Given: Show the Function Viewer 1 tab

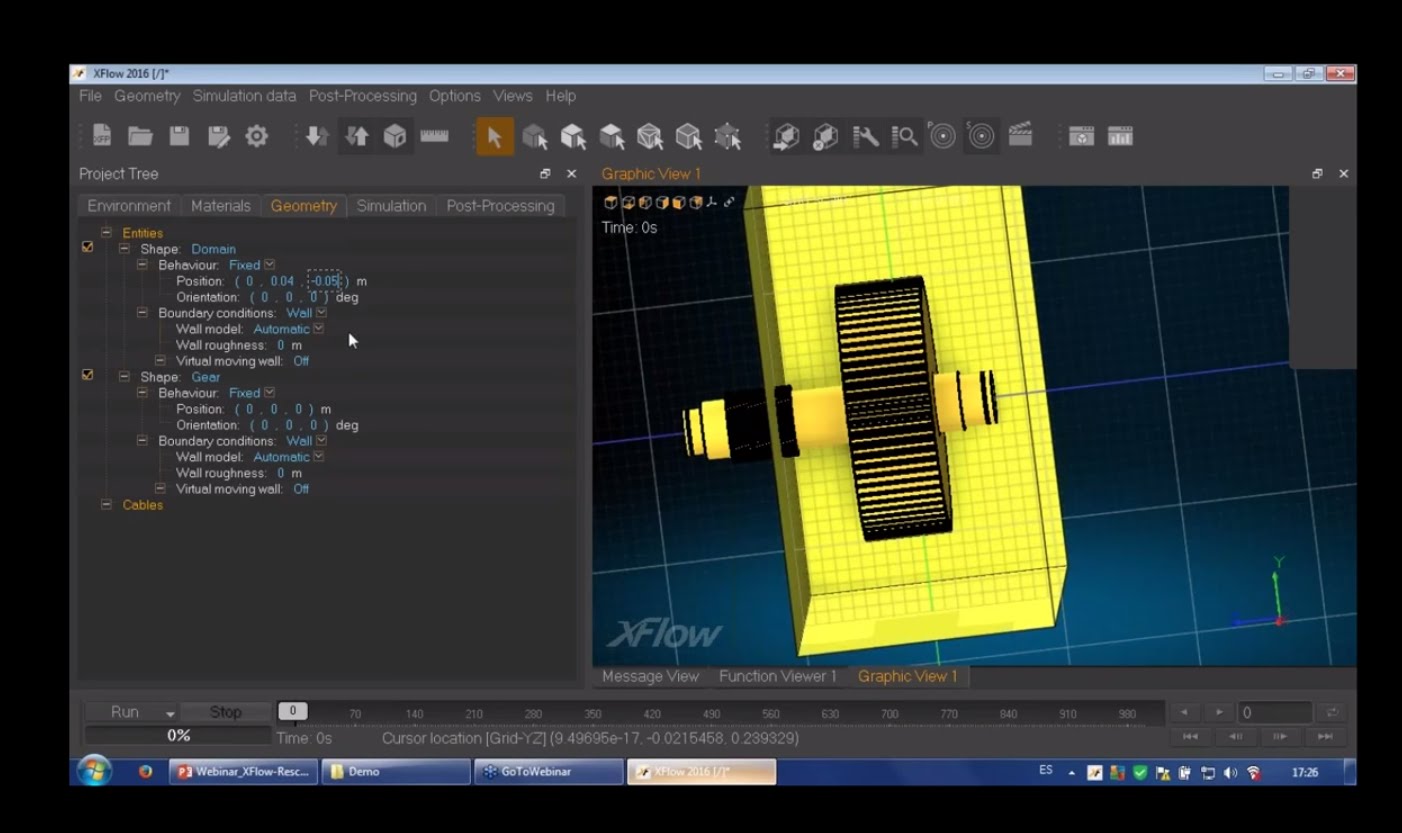Looking at the screenshot, I should tap(778, 677).
